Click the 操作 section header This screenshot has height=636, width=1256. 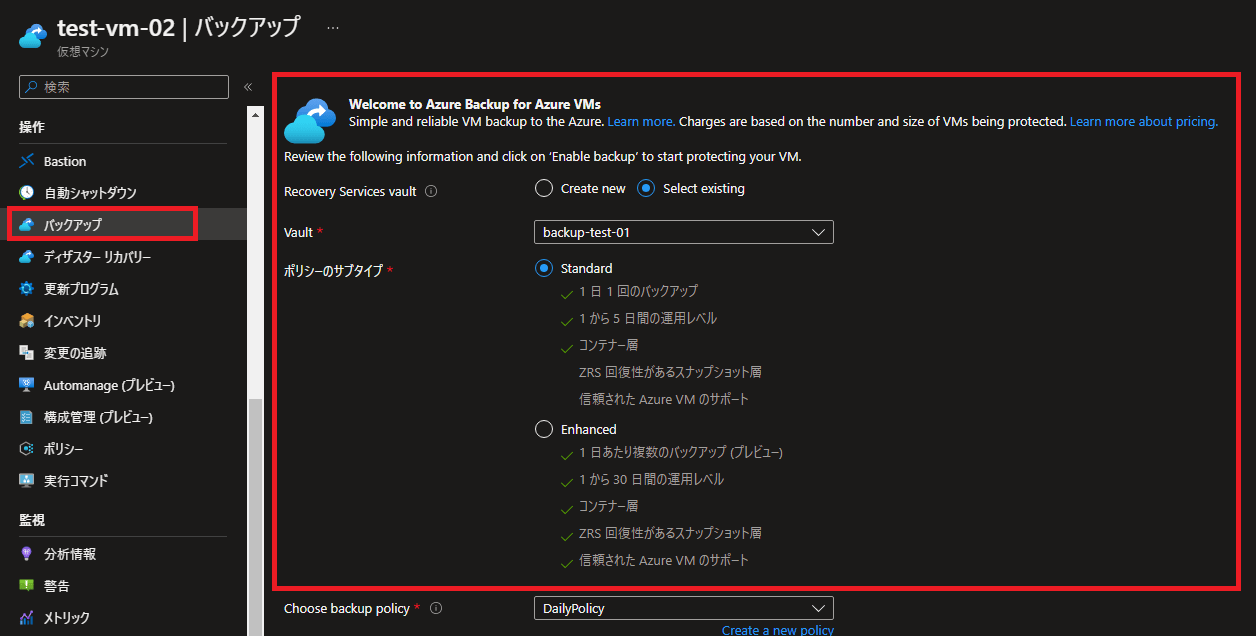pos(32,127)
